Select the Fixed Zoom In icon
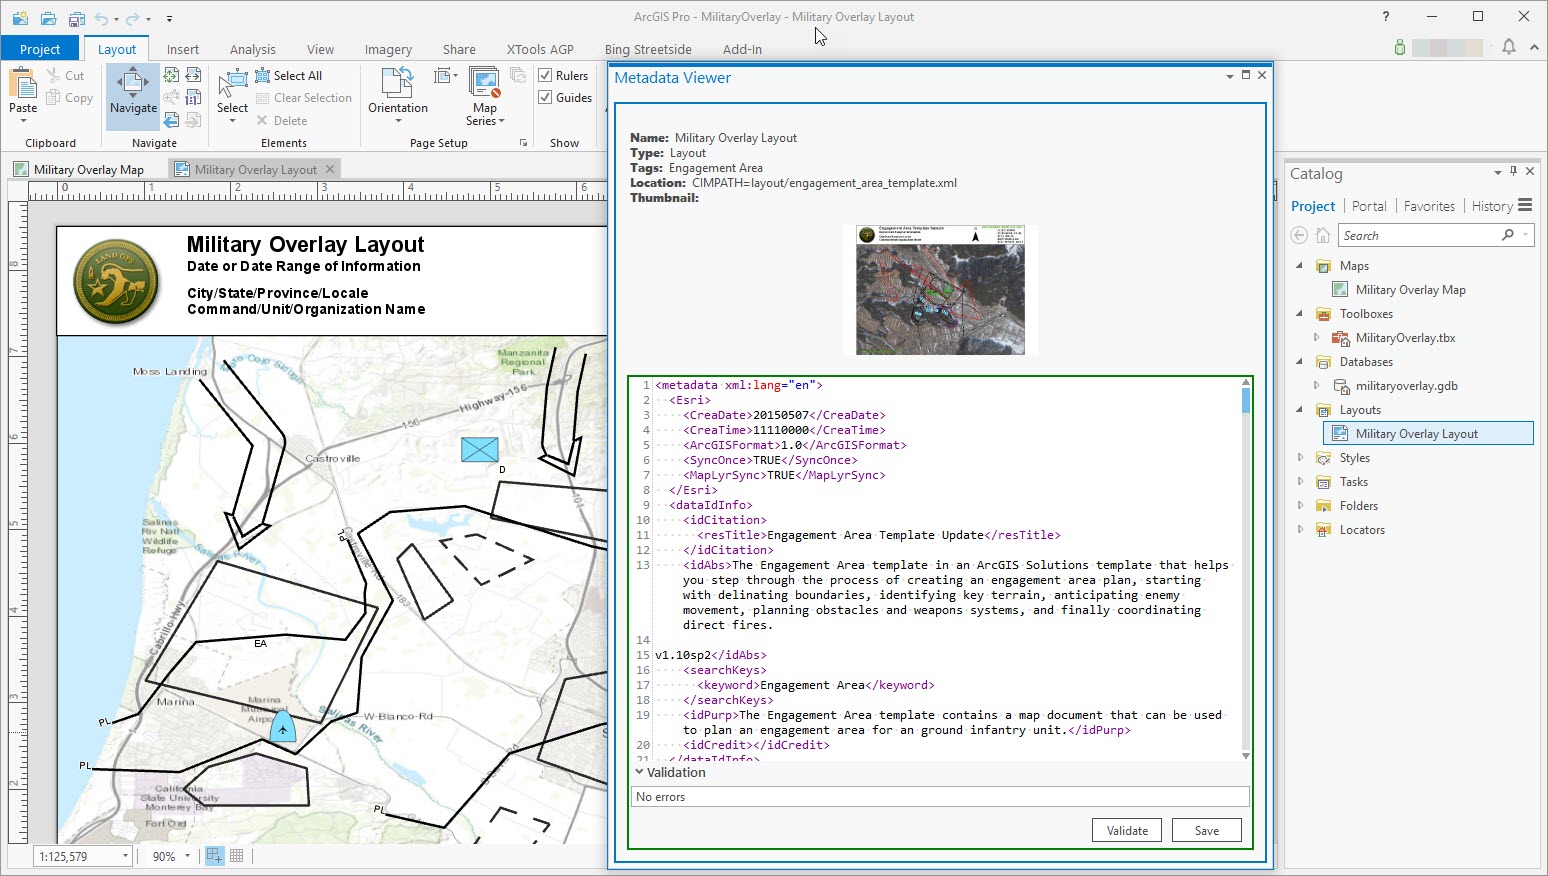This screenshot has width=1548, height=876. pyautogui.click(x=171, y=97)
